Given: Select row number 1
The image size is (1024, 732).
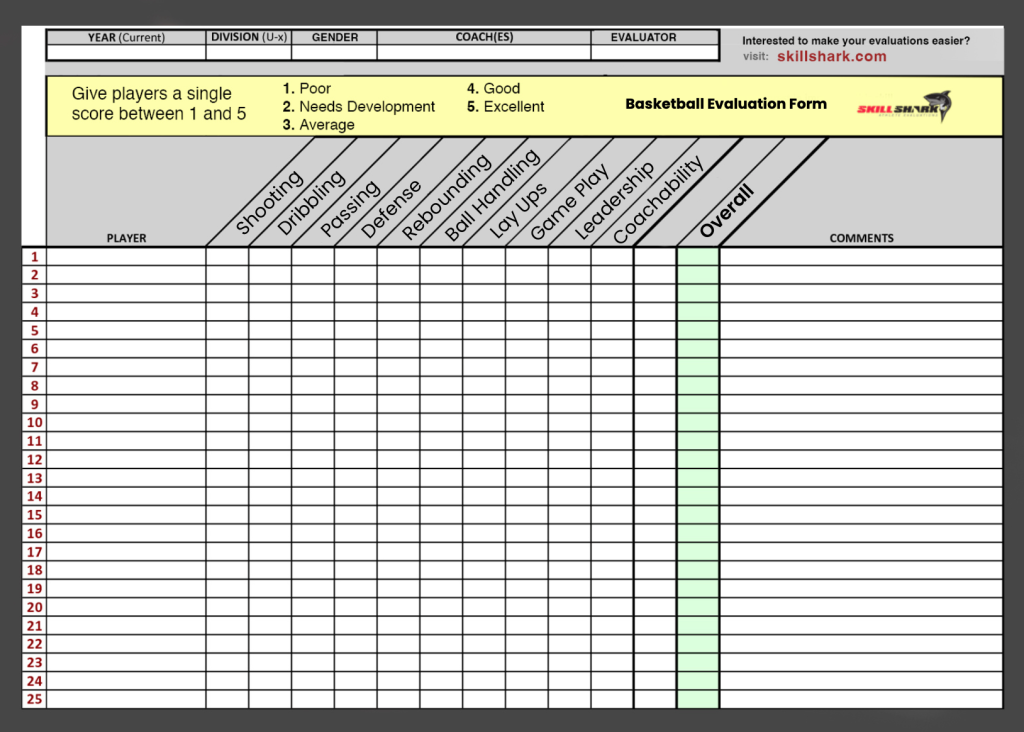Looking at the screenshot, I should tap(35, 257).
